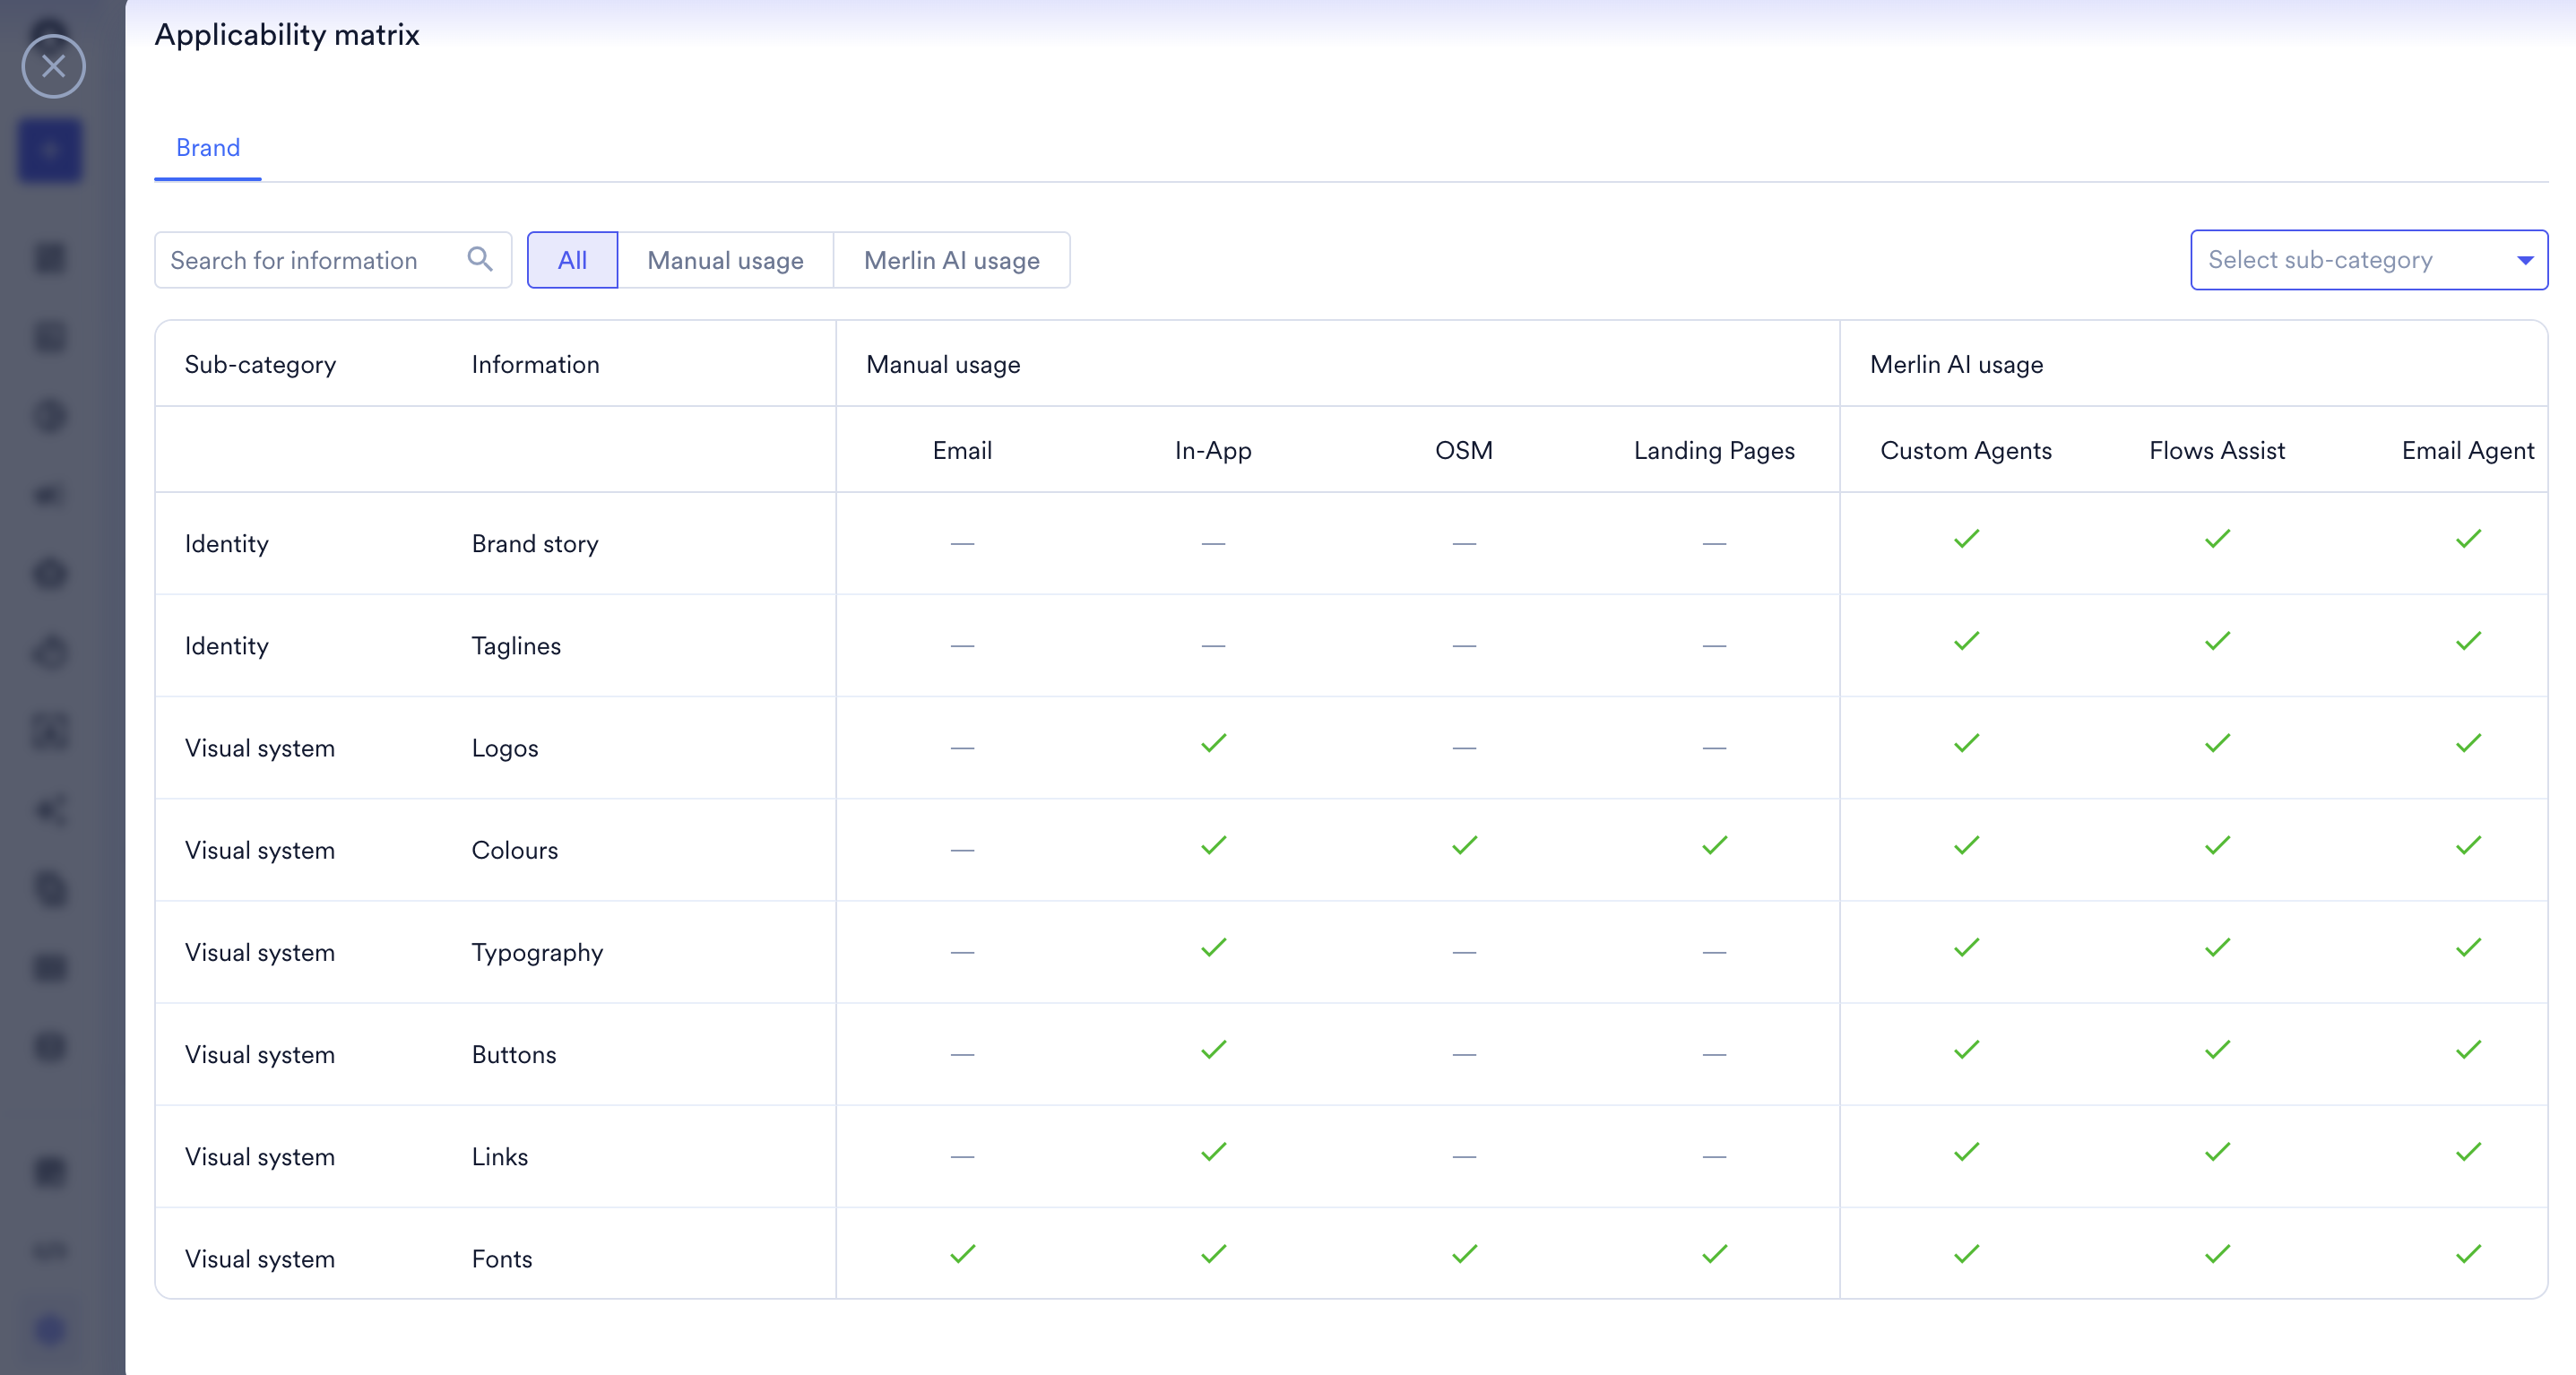Click the Fonts Custom Agents check mark
The image size is (2576, 1375).
pos(1967,1254)
